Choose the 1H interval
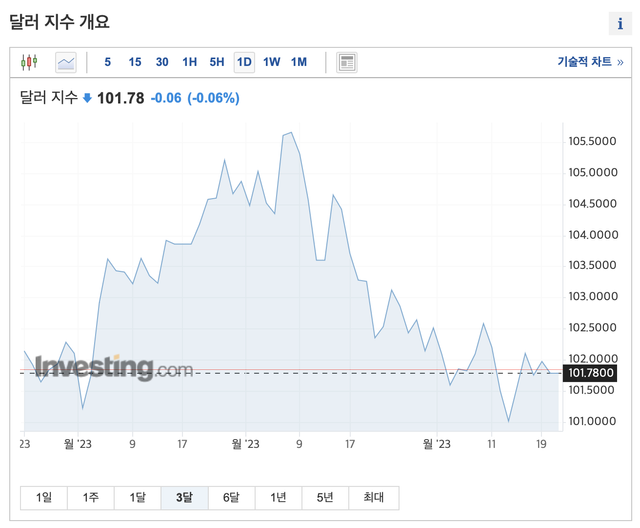This screenshot has height=528, width=640. tap(189, 62)
